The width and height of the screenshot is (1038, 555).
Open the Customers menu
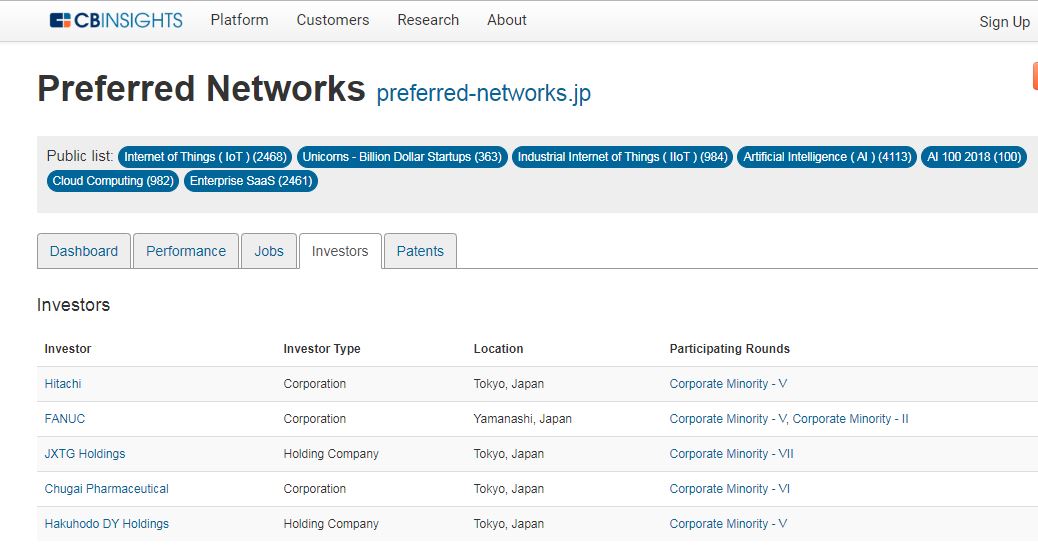point(333,20)
